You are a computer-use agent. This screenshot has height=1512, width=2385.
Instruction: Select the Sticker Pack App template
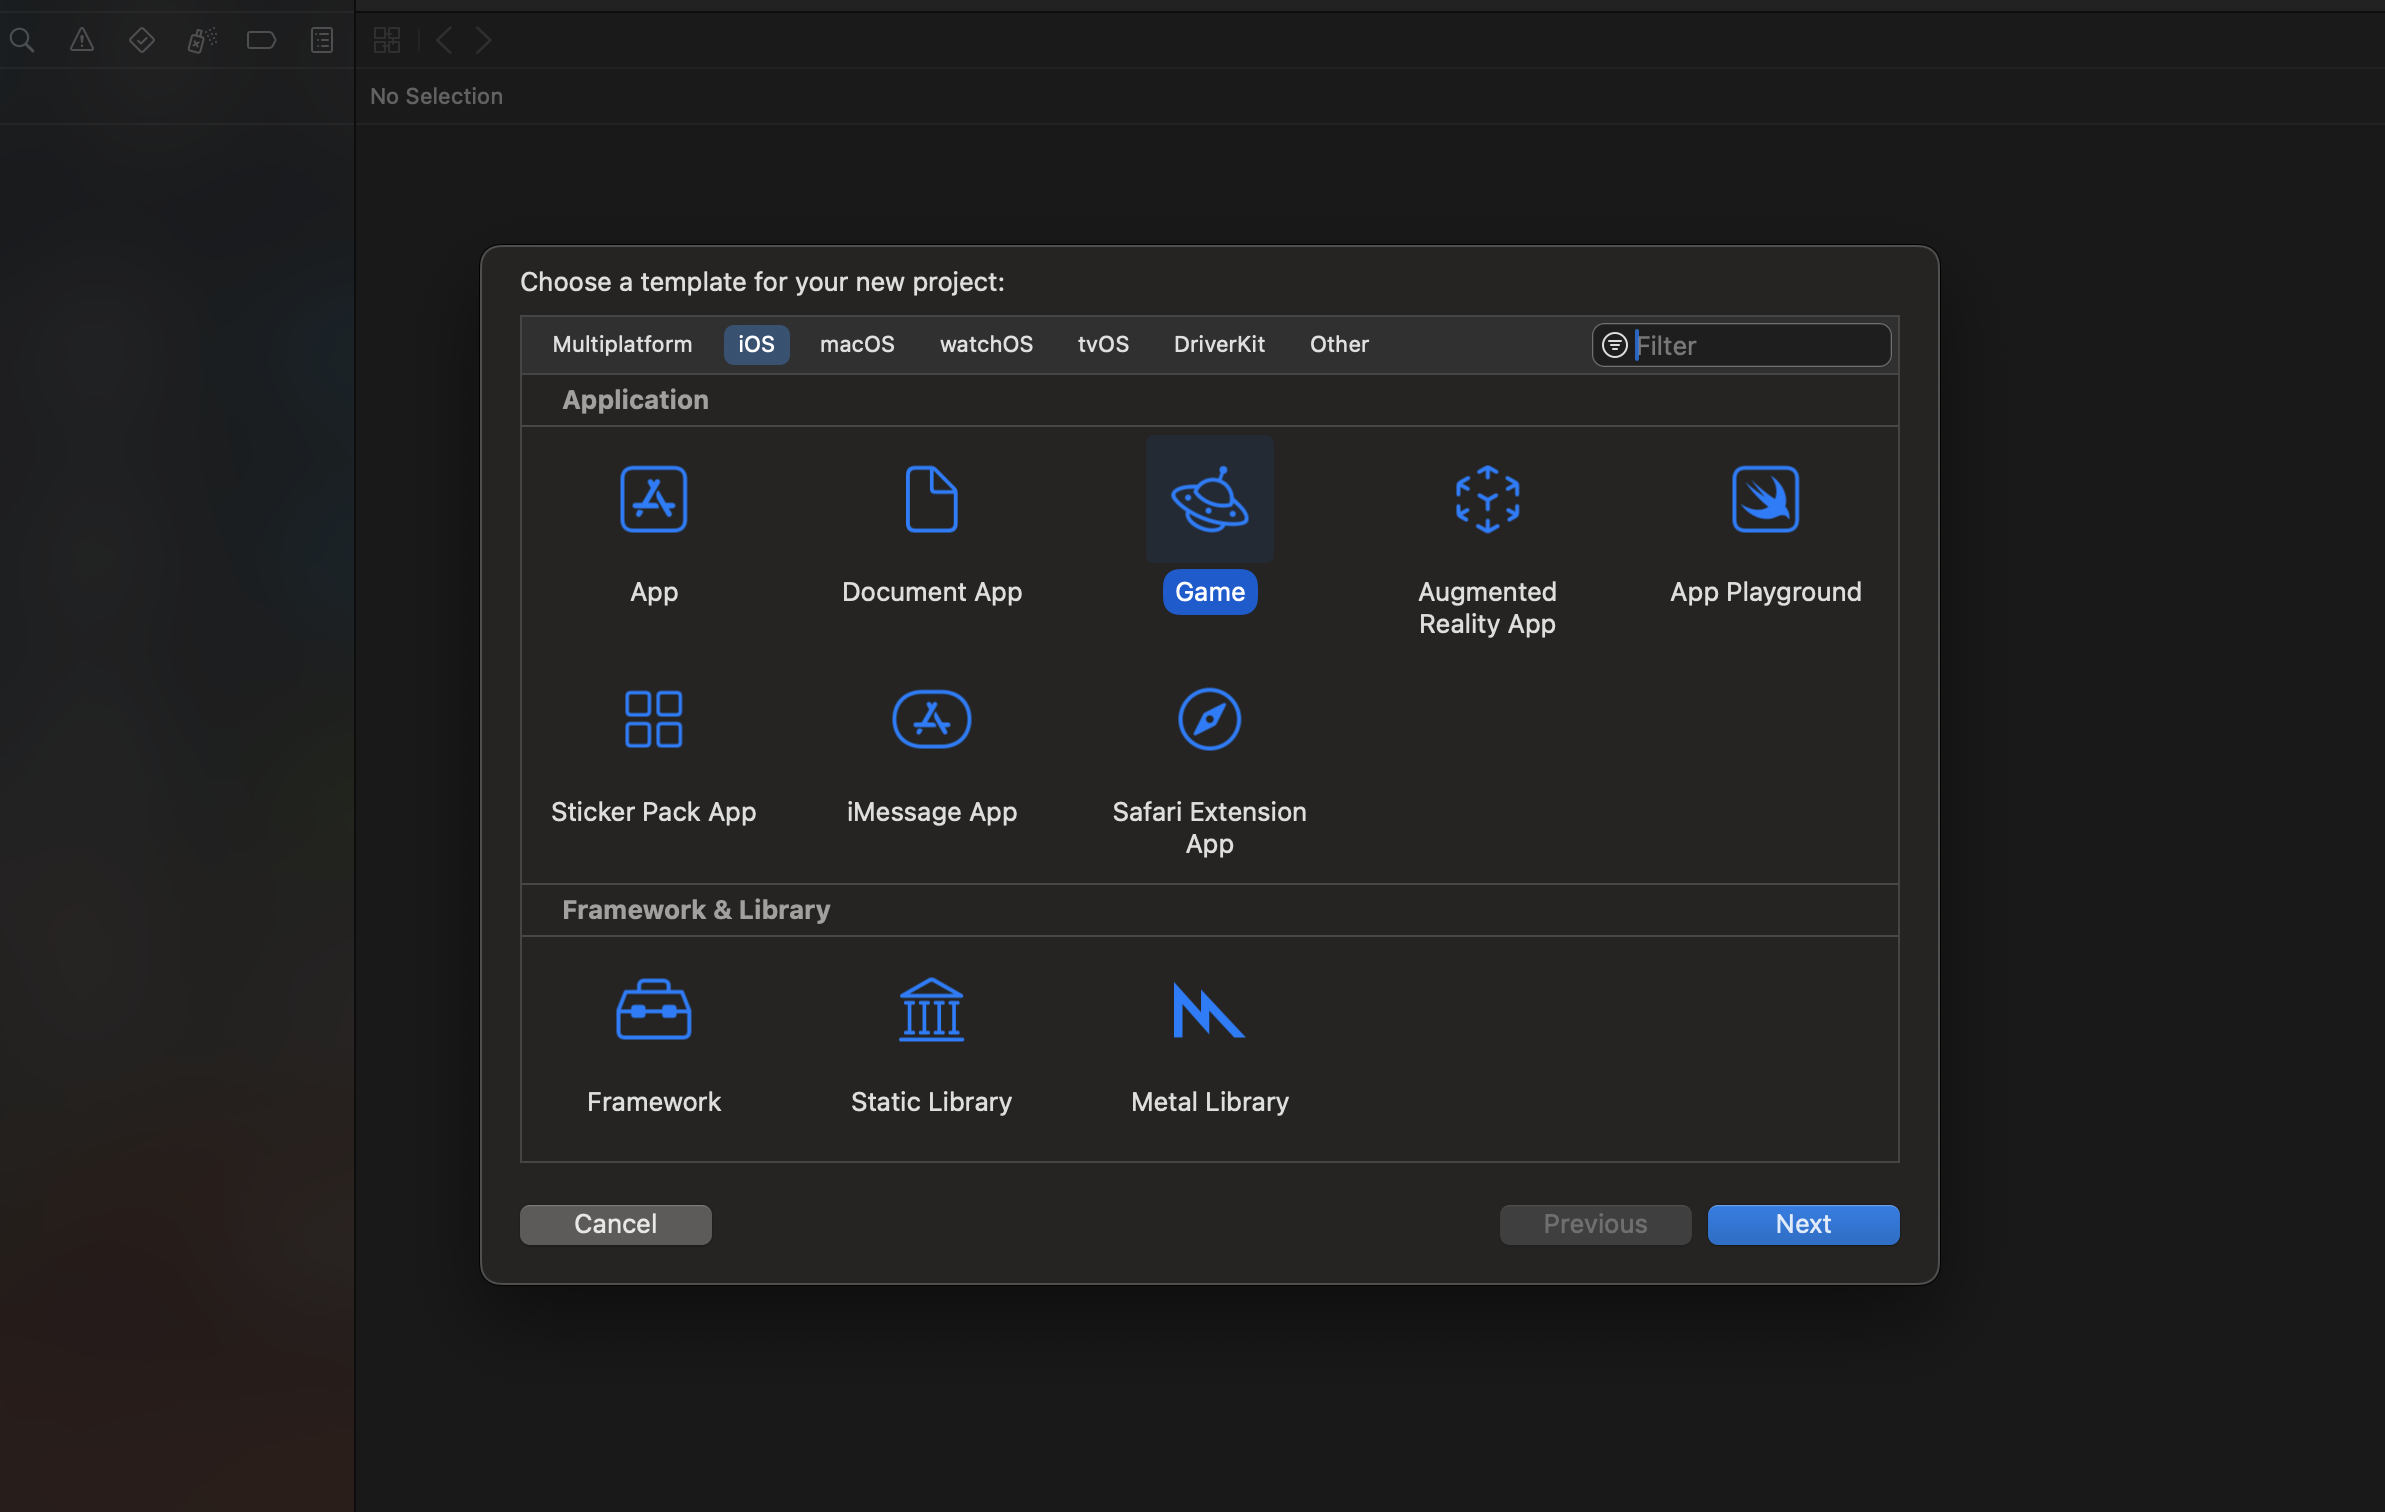point(653,719)
